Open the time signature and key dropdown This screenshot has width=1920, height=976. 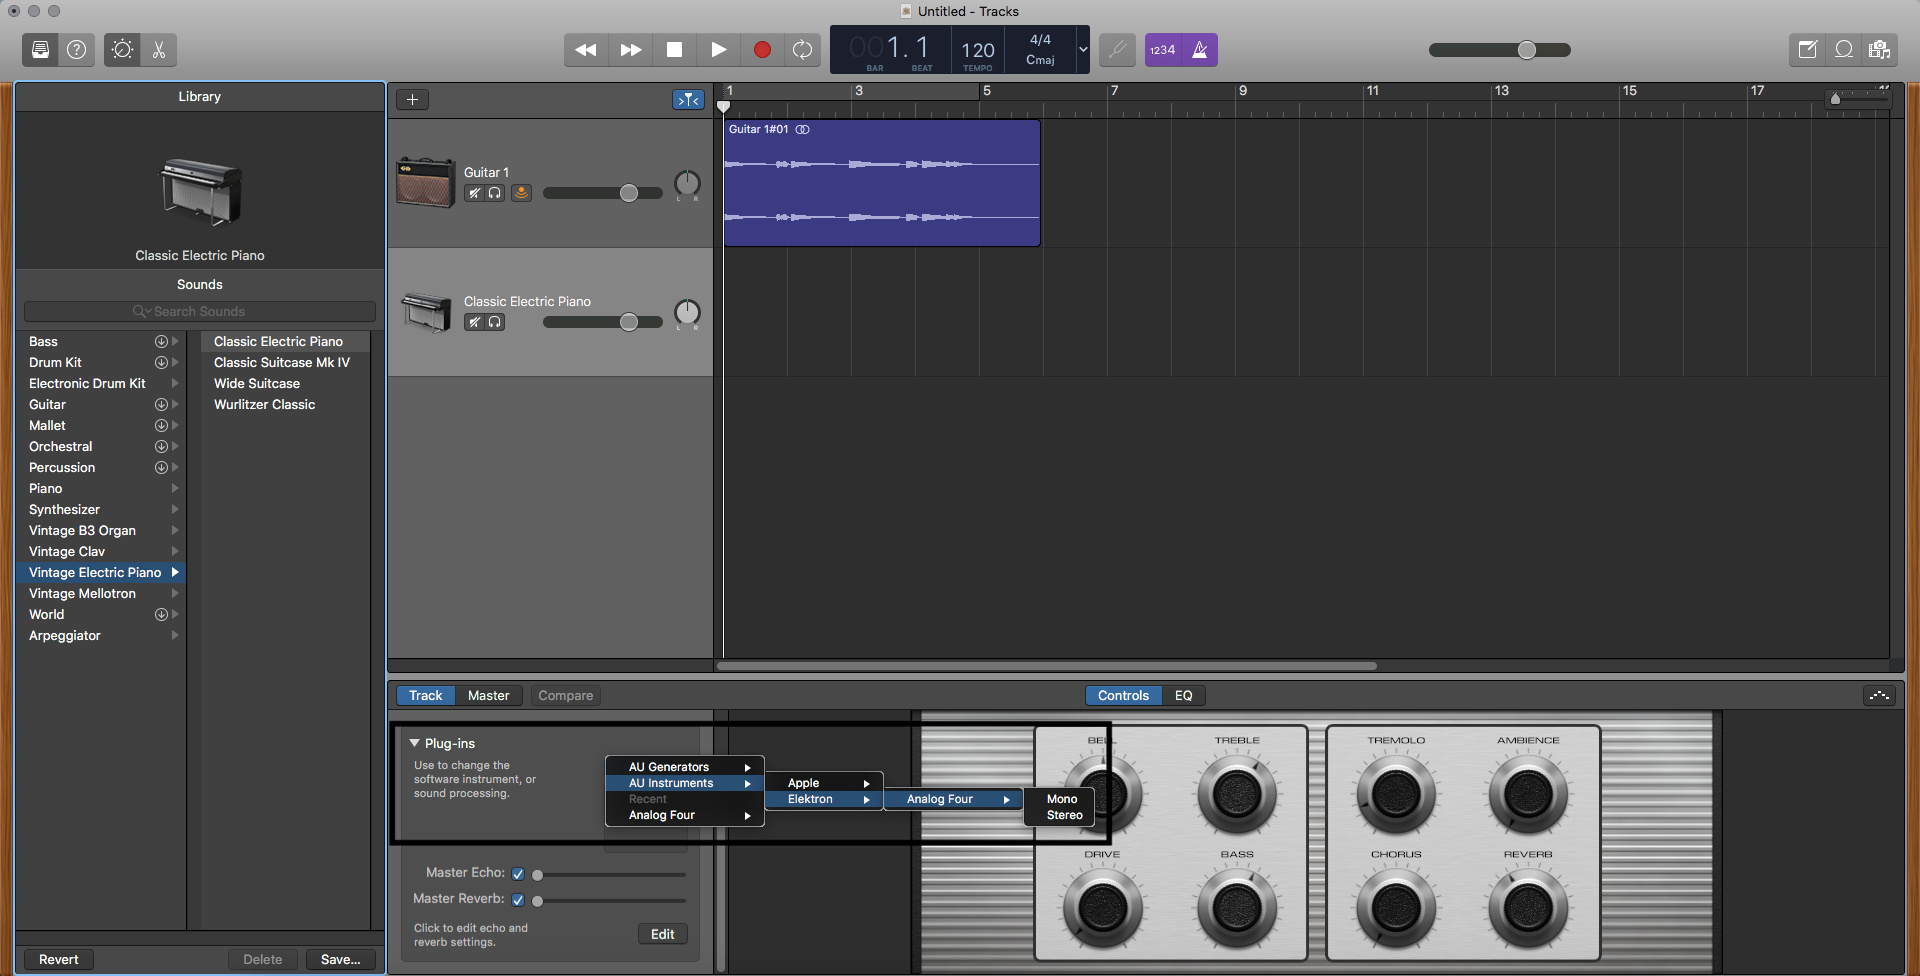(1082, 50)
